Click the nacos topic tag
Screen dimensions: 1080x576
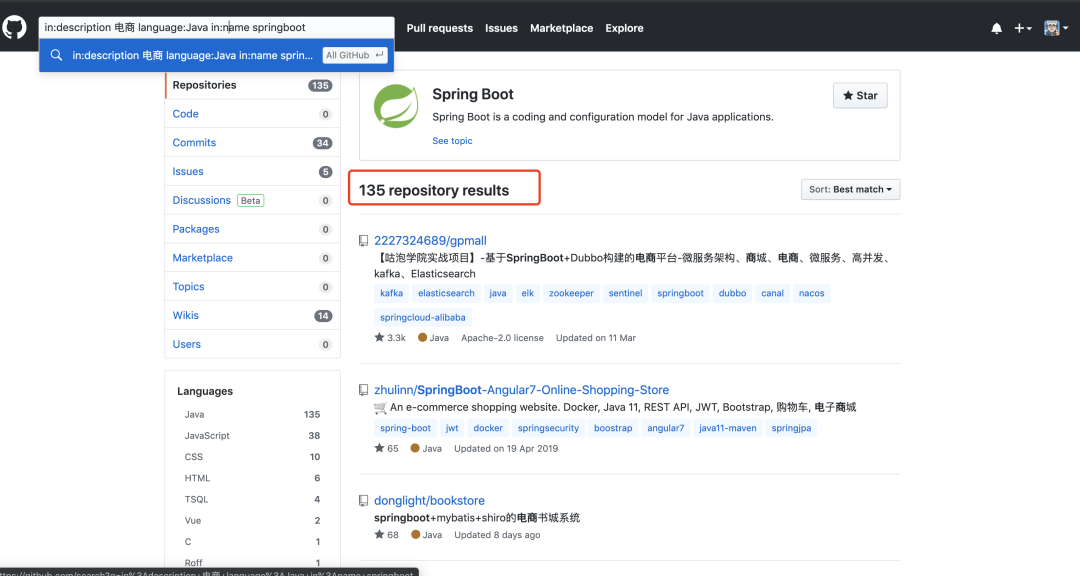[811, 294]
